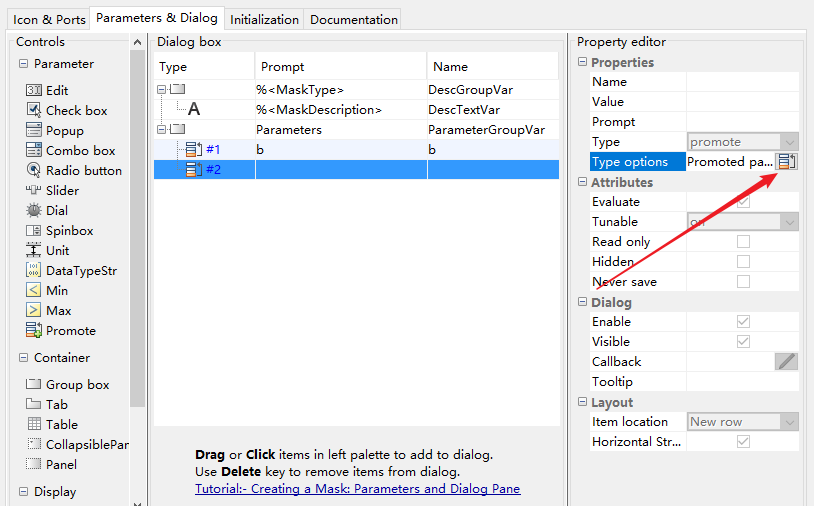
Task: Open the Item location dropdown
Action: [742, 422]
